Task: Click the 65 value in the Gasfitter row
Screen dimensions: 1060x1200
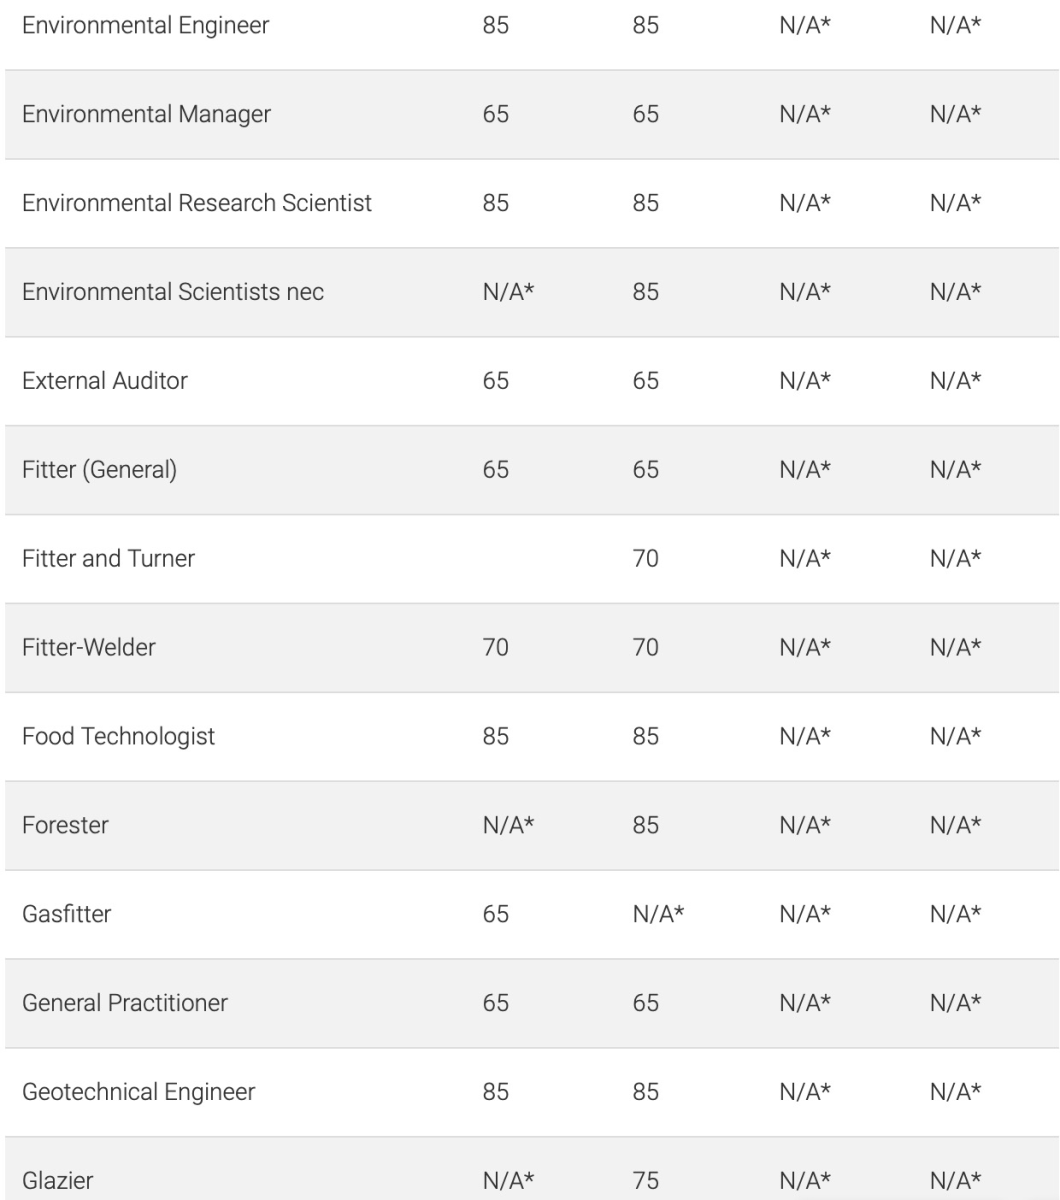Action: (x=496, y=914)
